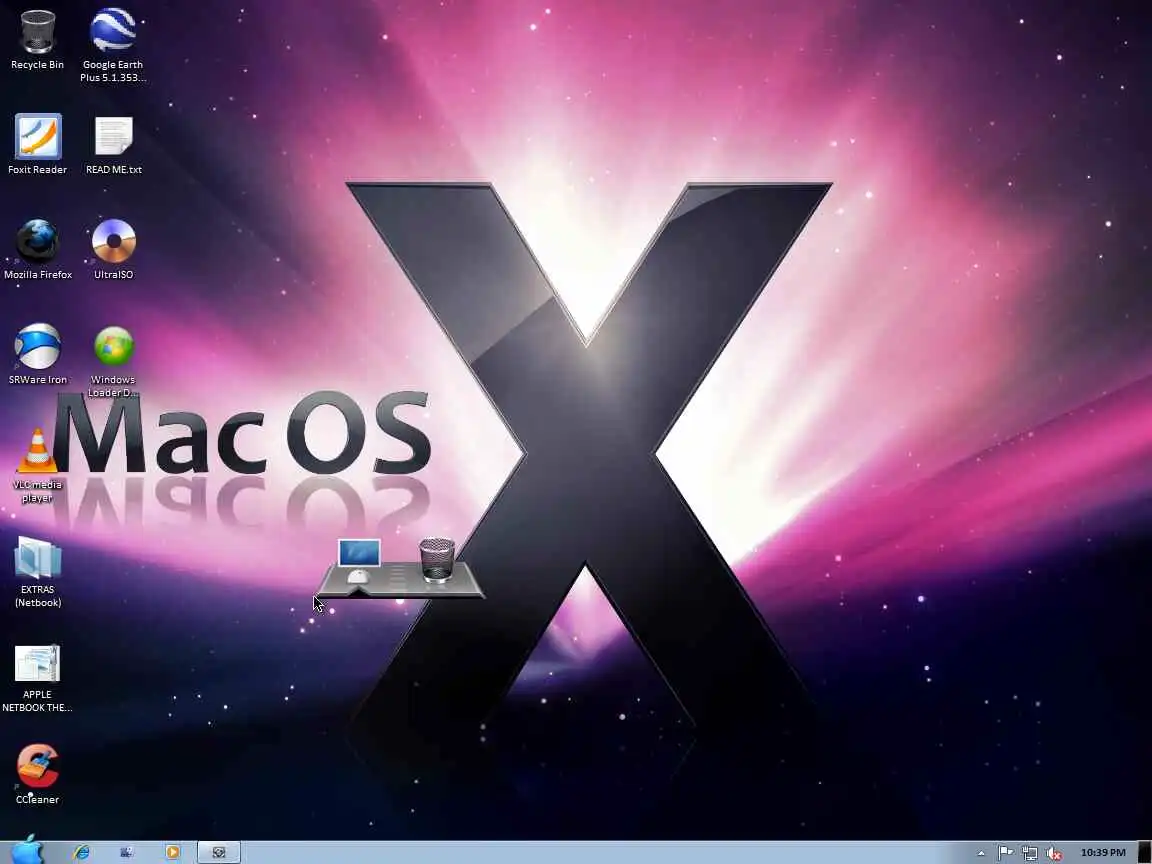Click the computer icon in the floating dock
The width and height of the screenshot is (1152, 864).
(x=359, y=561)
